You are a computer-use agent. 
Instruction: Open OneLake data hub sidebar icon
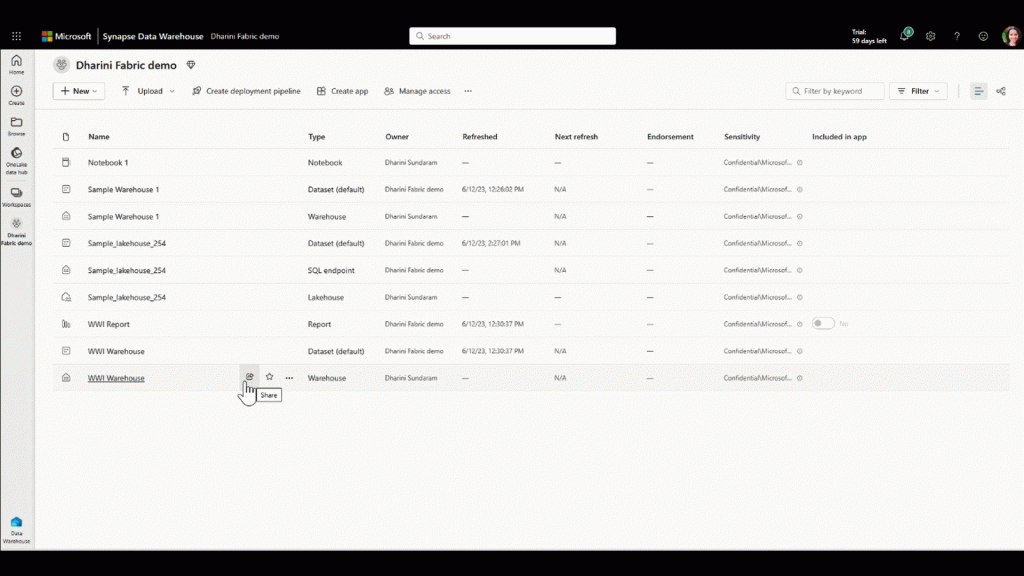16,161
